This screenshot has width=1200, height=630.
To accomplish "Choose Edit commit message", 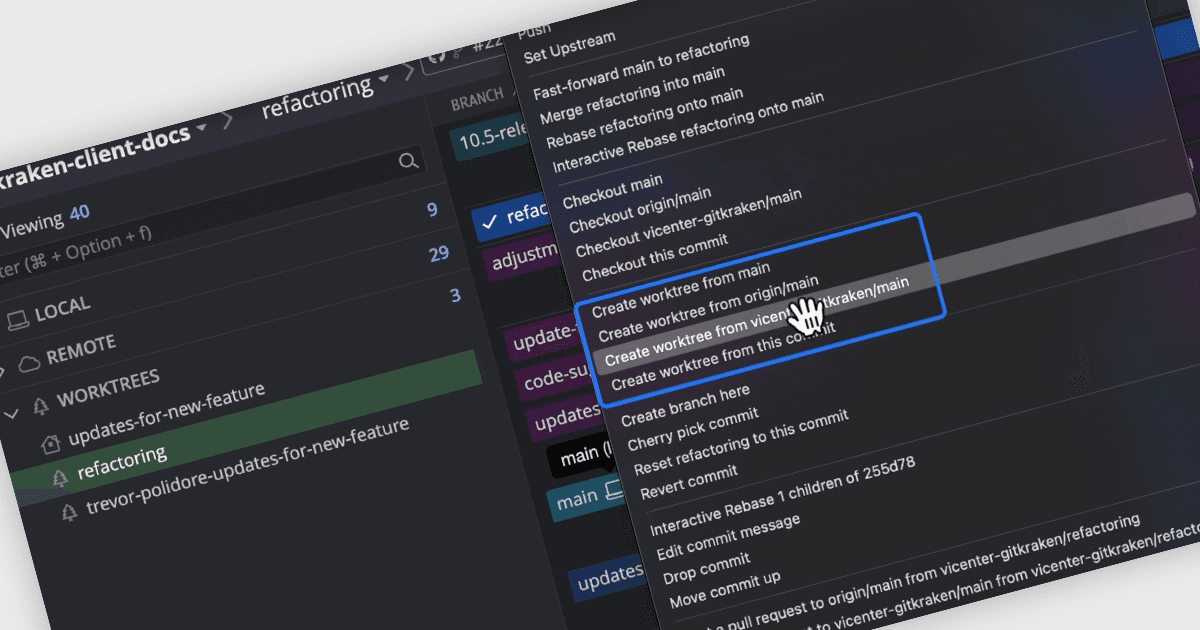I will 728,536.
